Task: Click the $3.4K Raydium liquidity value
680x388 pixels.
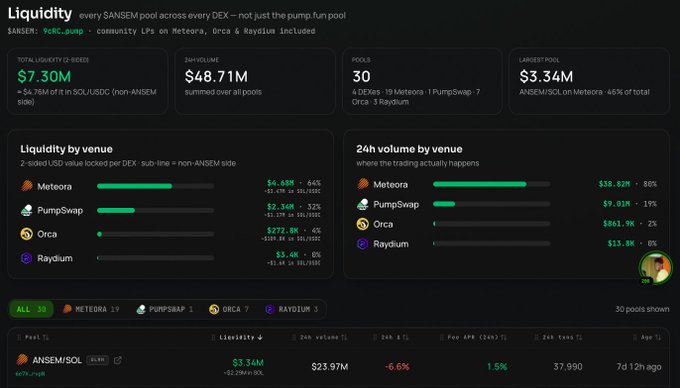Action: (287, 254)
